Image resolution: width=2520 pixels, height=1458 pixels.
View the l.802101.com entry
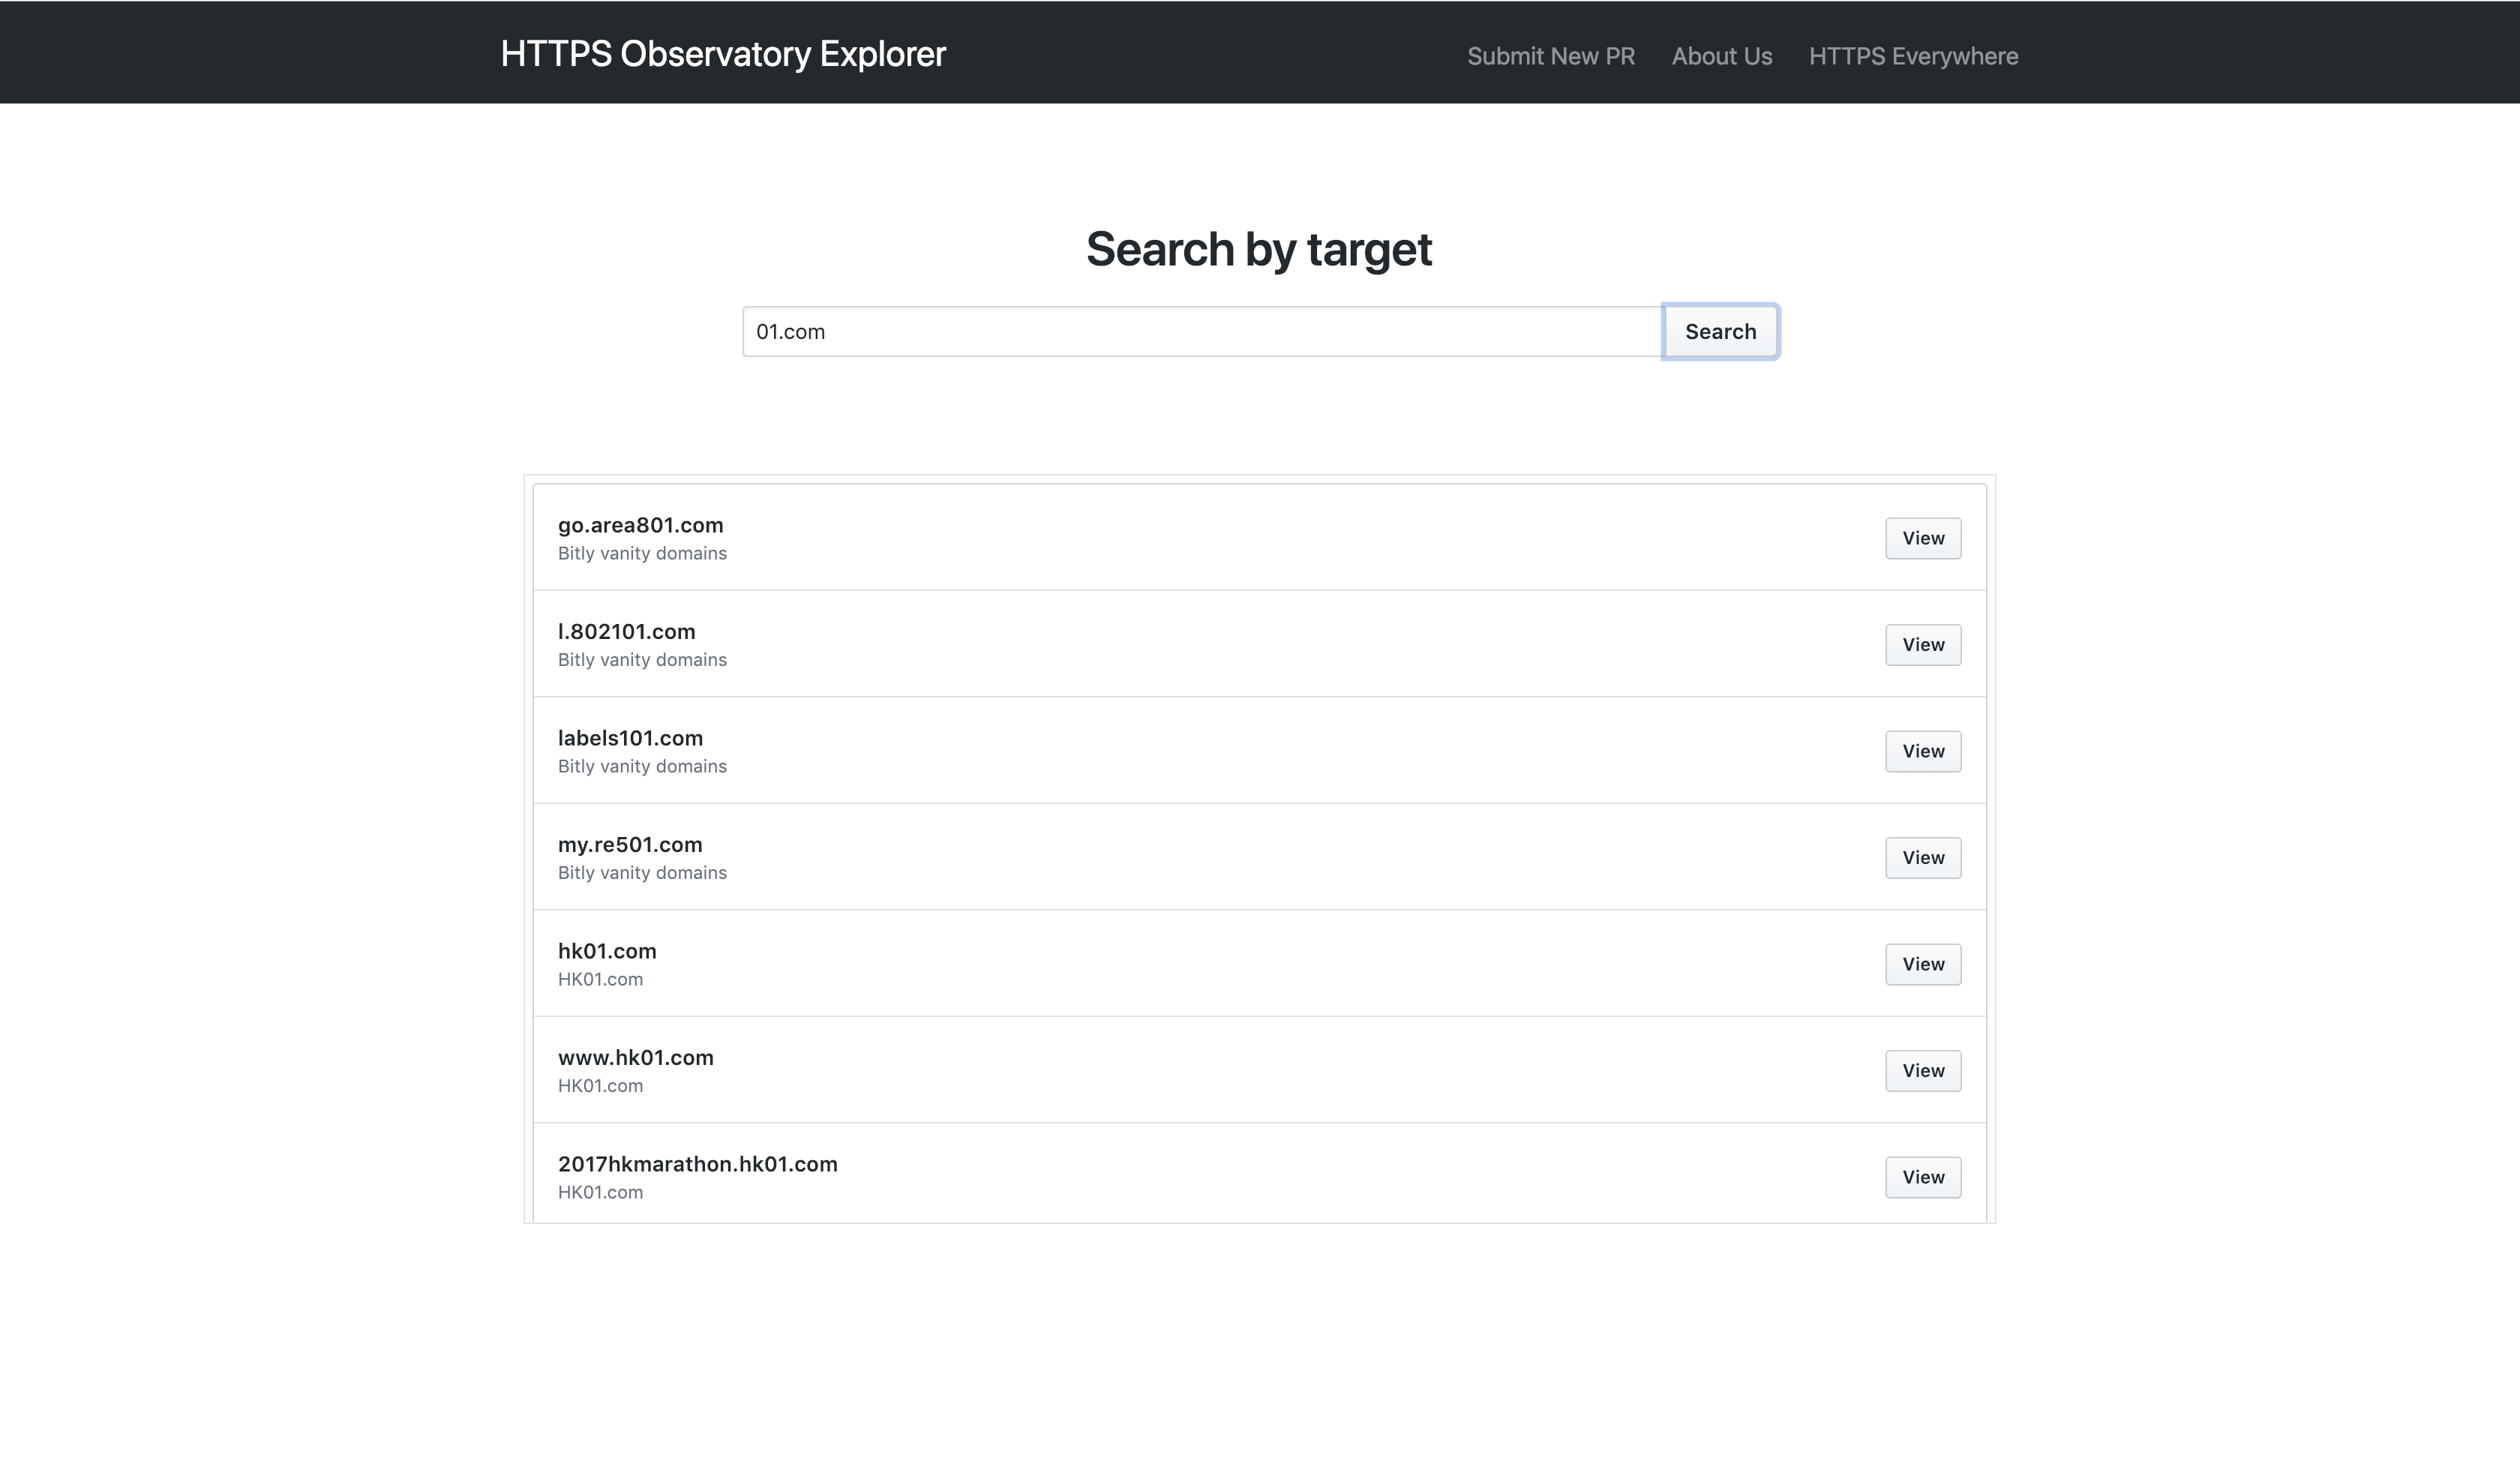pos(1922,645)
